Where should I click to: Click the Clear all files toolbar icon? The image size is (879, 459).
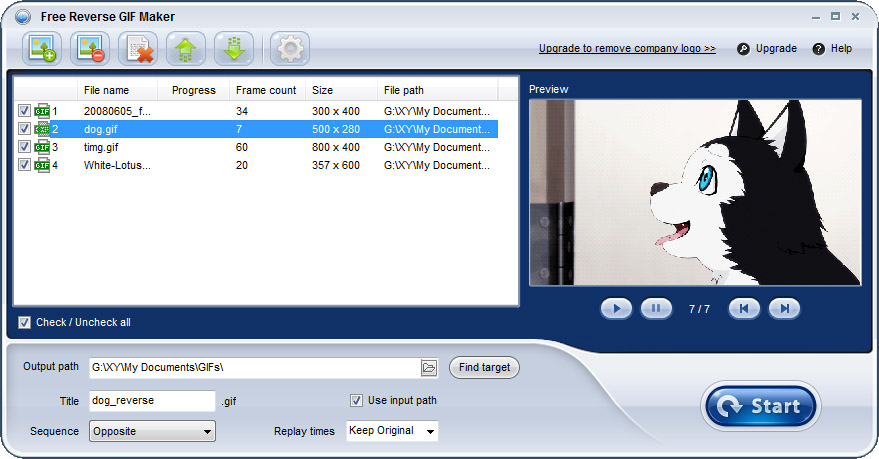[x=138, y=48]
